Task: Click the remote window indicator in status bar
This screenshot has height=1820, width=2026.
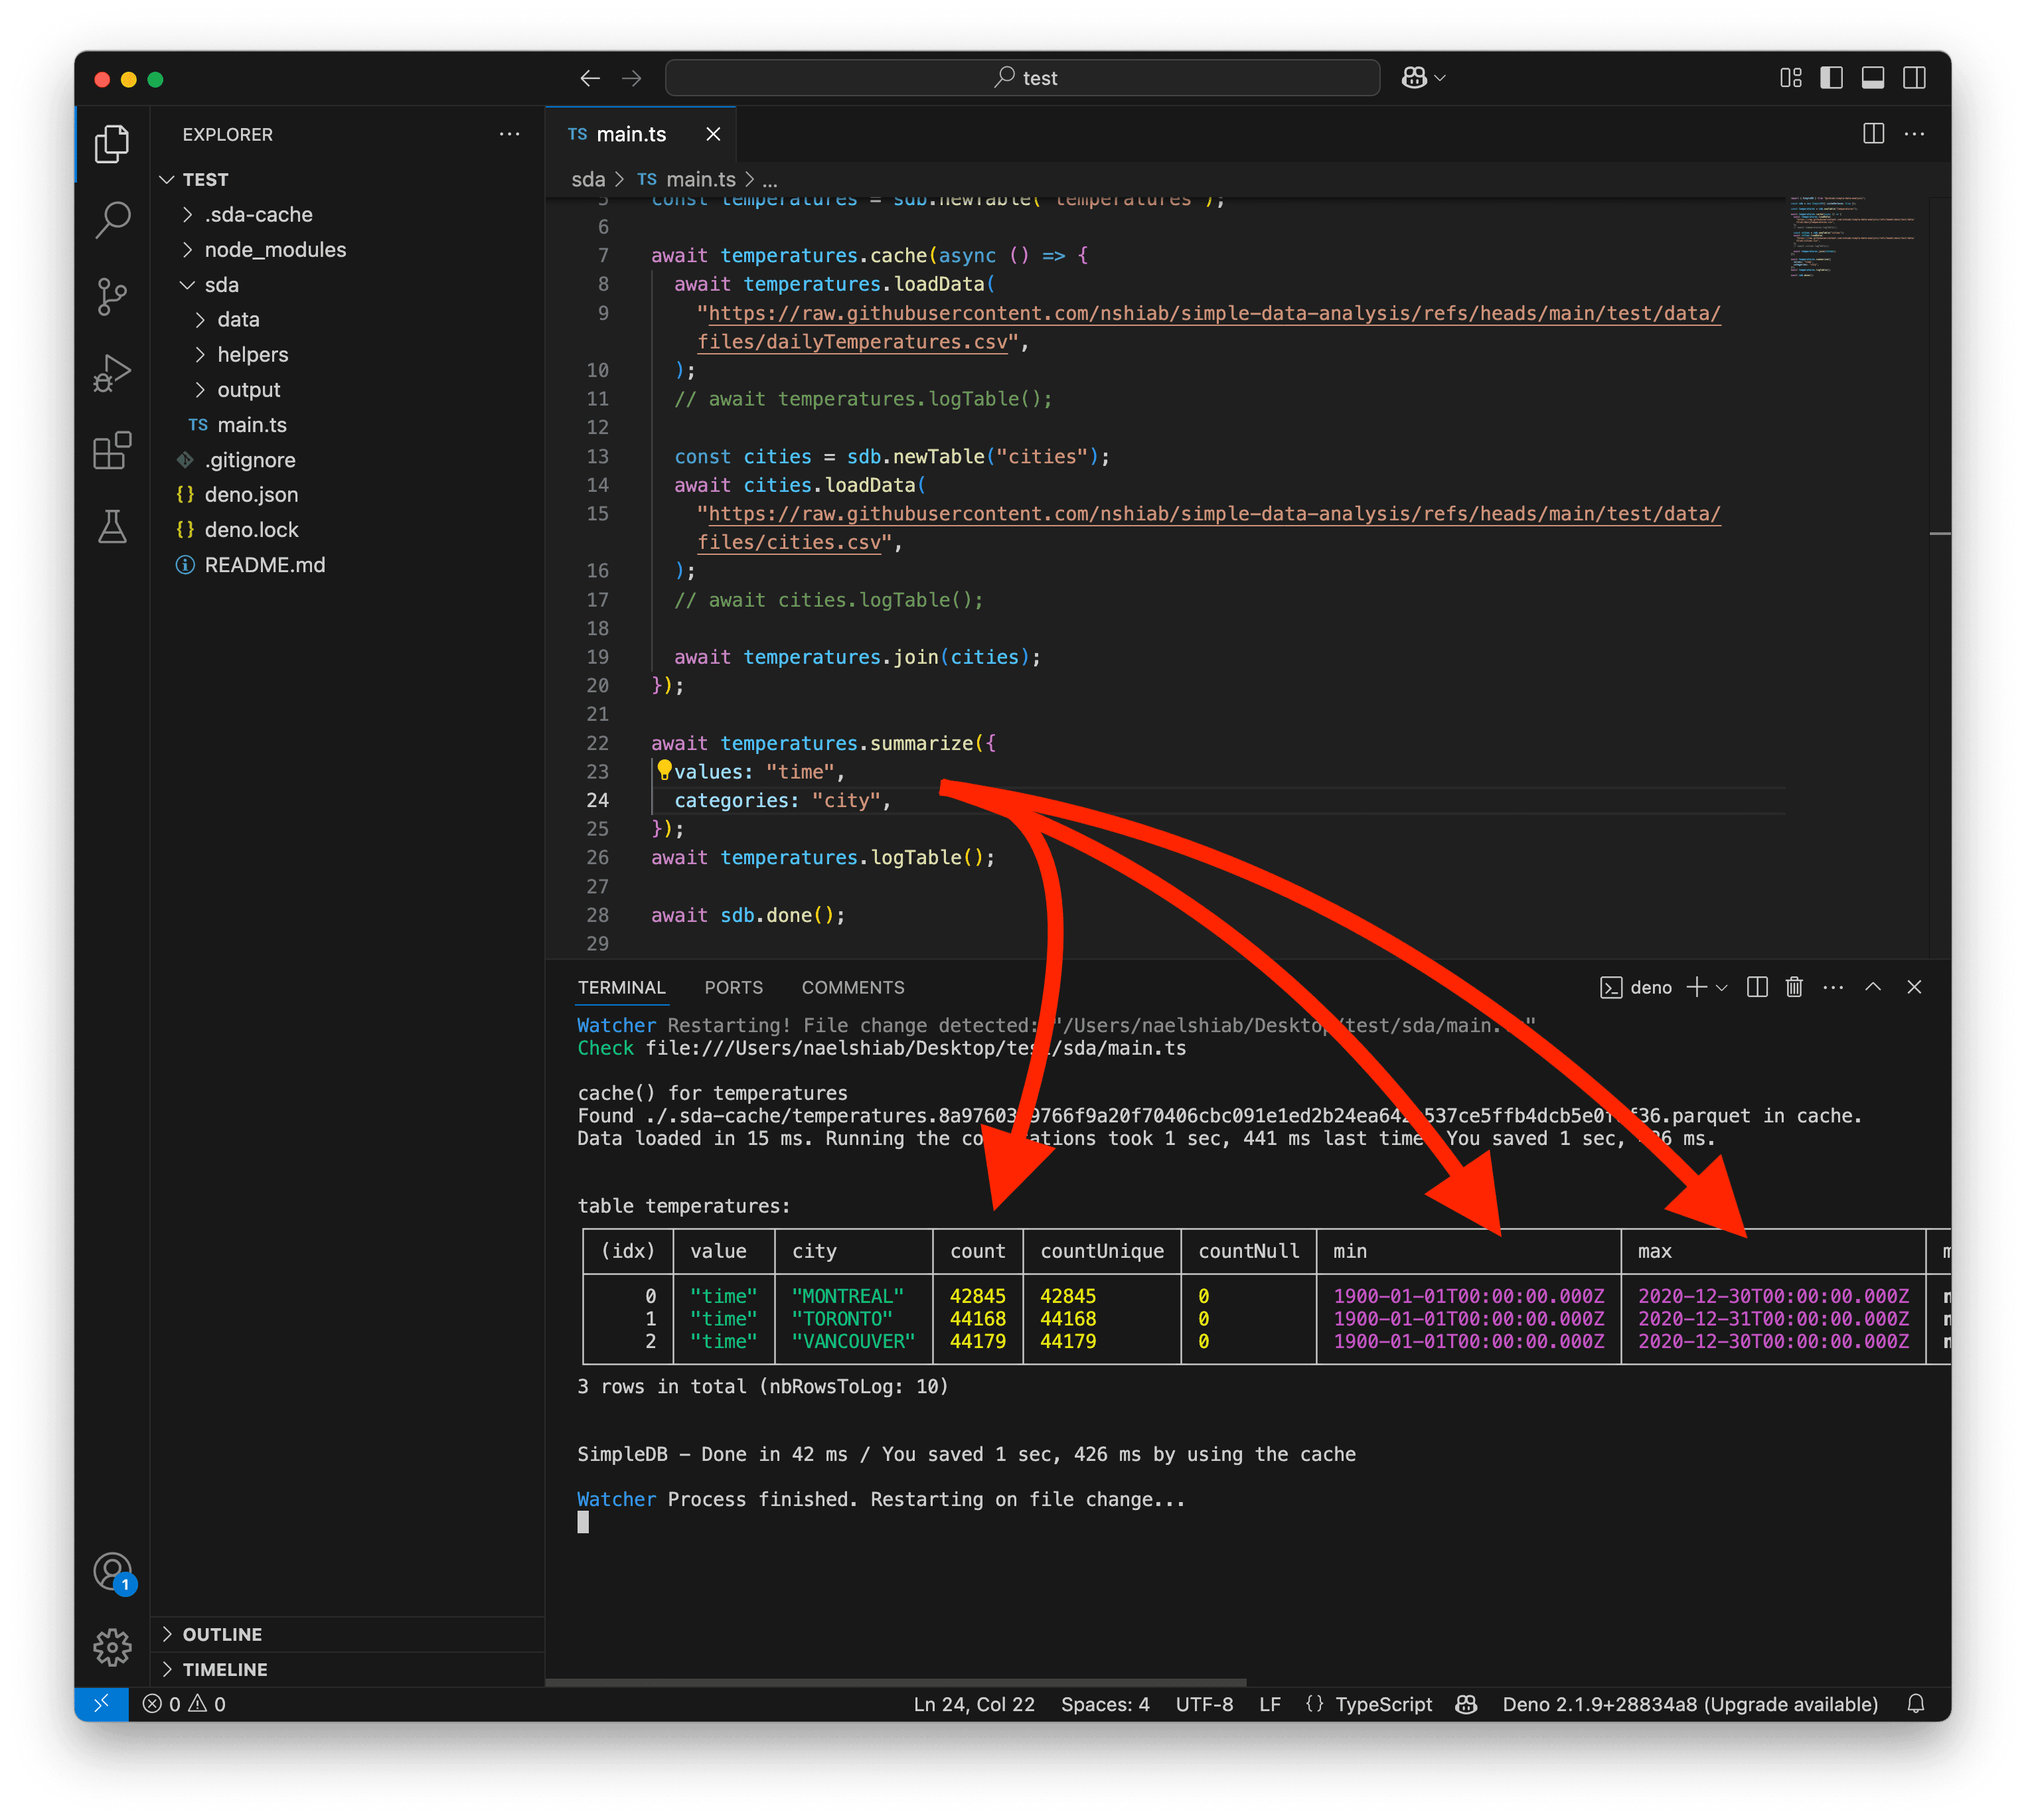Action: tap(101, 1704)
